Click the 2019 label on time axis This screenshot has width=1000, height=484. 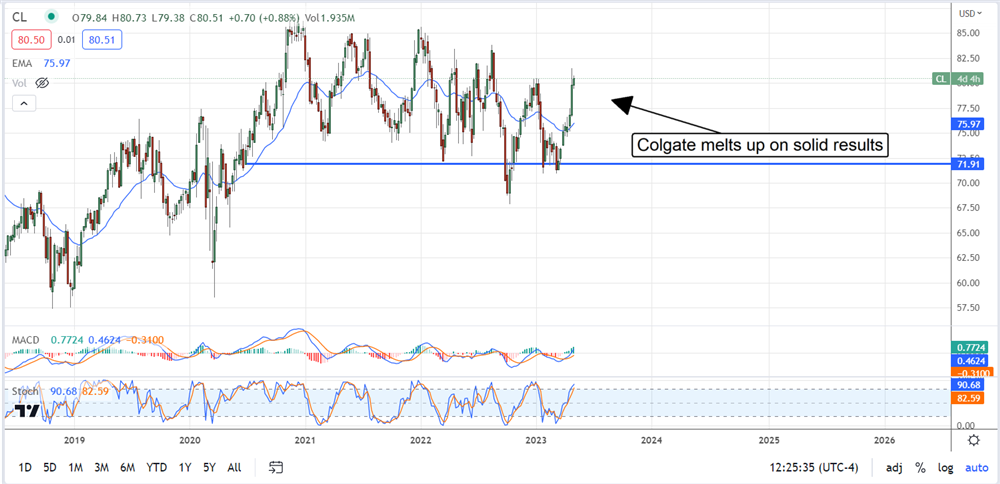click(75, 440)
